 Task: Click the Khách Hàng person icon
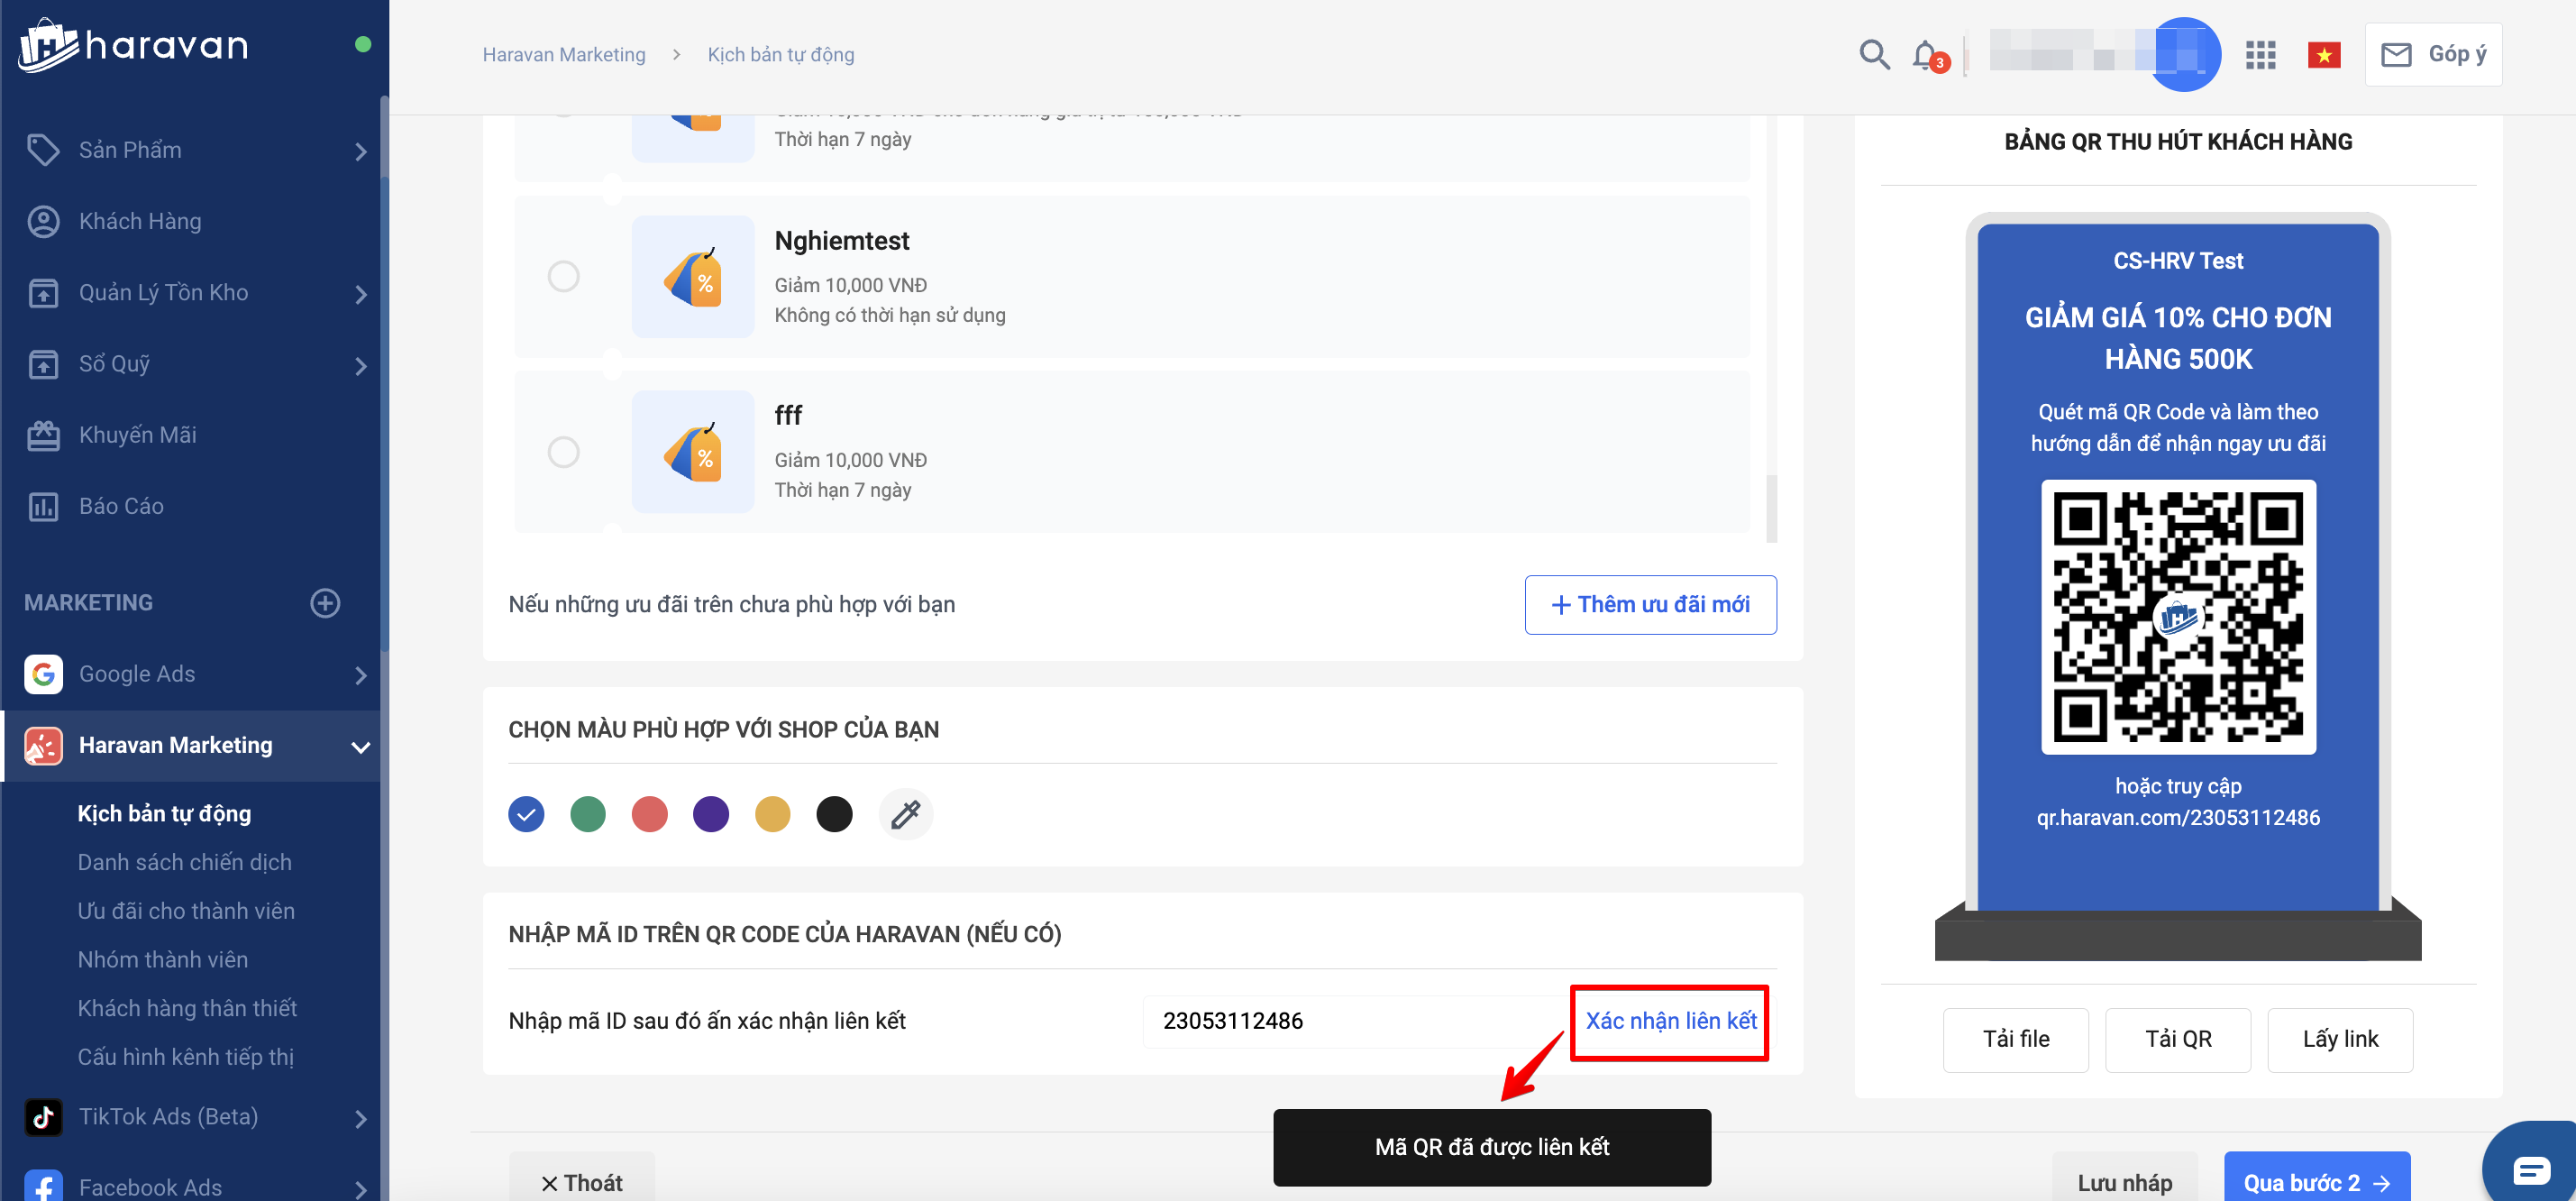[x=43, y=221]
